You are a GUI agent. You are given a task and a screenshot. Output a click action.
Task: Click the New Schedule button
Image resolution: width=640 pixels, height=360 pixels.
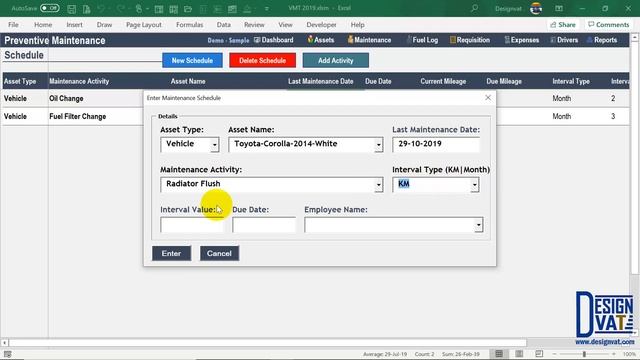coord(192,60)
